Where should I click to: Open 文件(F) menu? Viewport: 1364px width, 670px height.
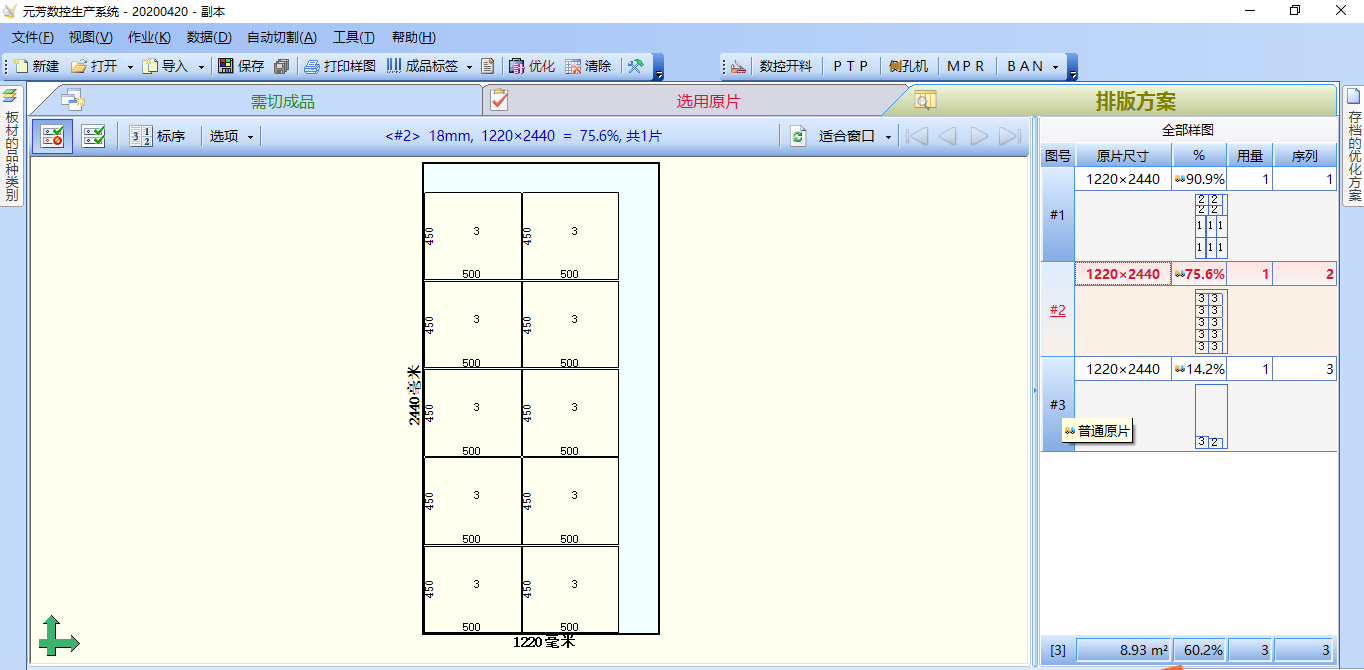[32, 37]
